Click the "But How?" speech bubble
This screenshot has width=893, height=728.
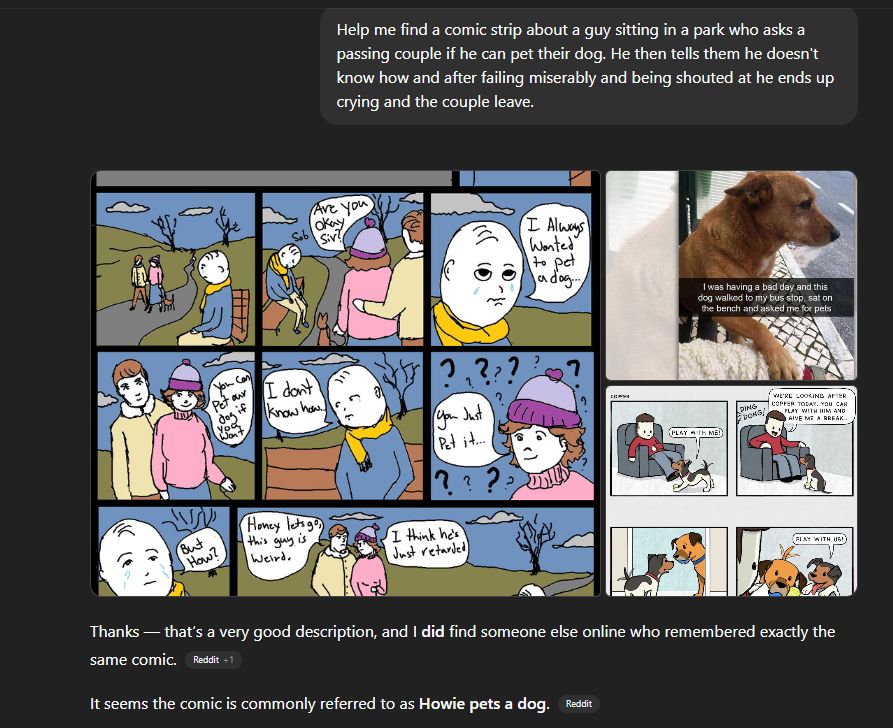click(200, 552)
